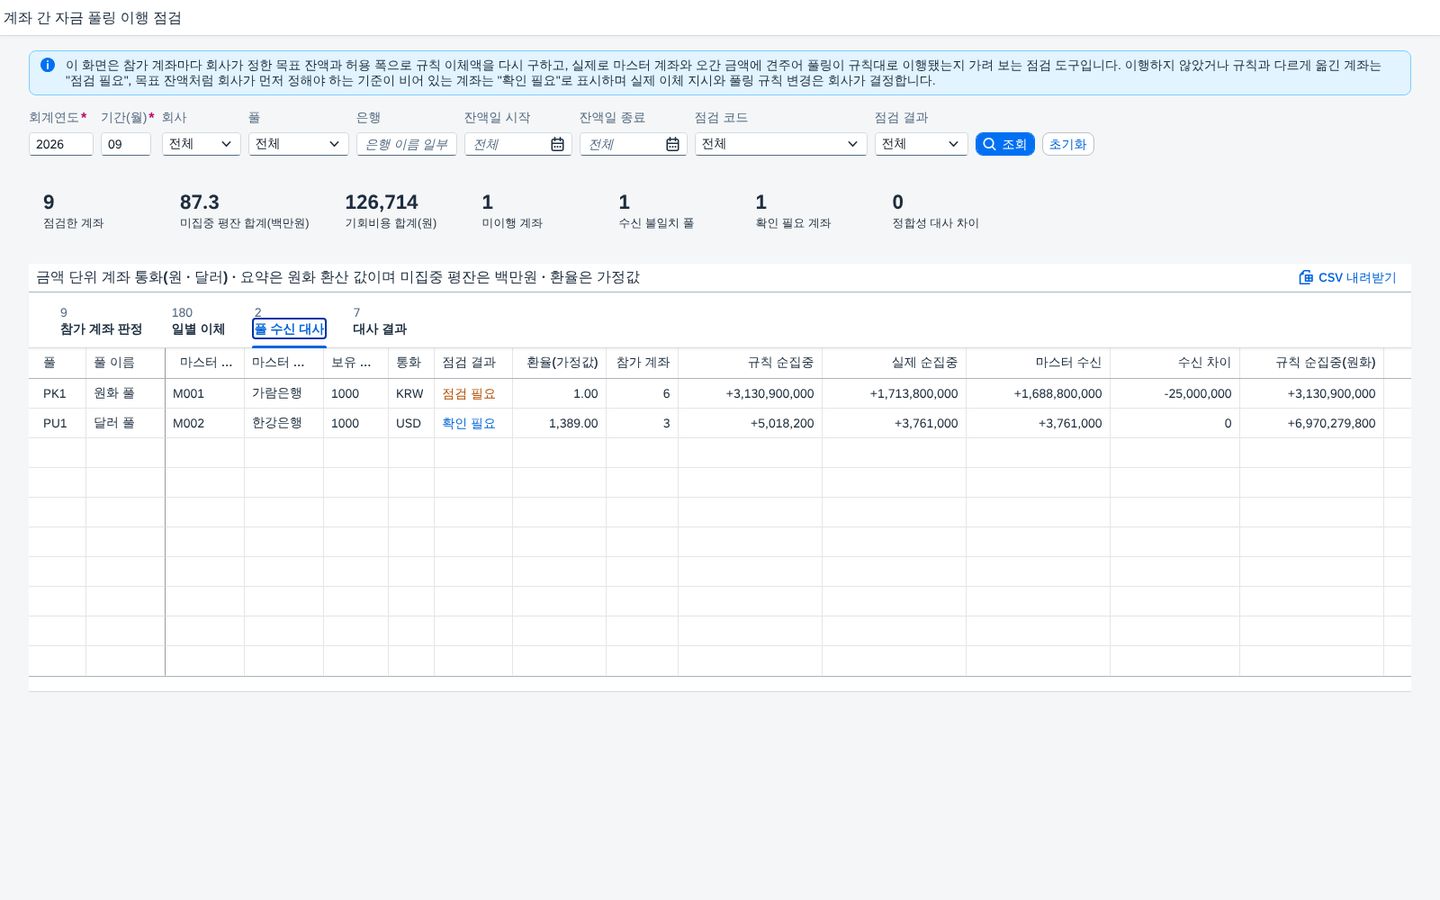The image size is (1440, 900).
Task: Open the 점검 필요 link in PK1 row
Action: tap(469, 394)
